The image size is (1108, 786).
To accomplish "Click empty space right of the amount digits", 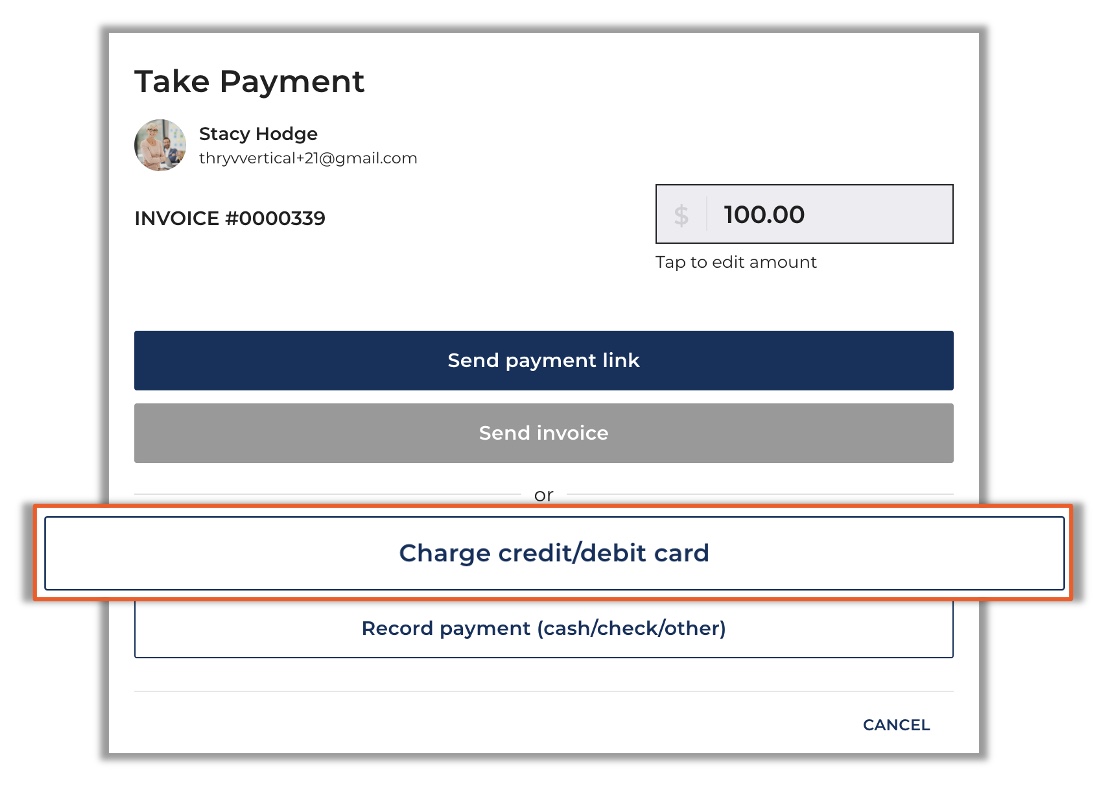I will tap(878, 215).
